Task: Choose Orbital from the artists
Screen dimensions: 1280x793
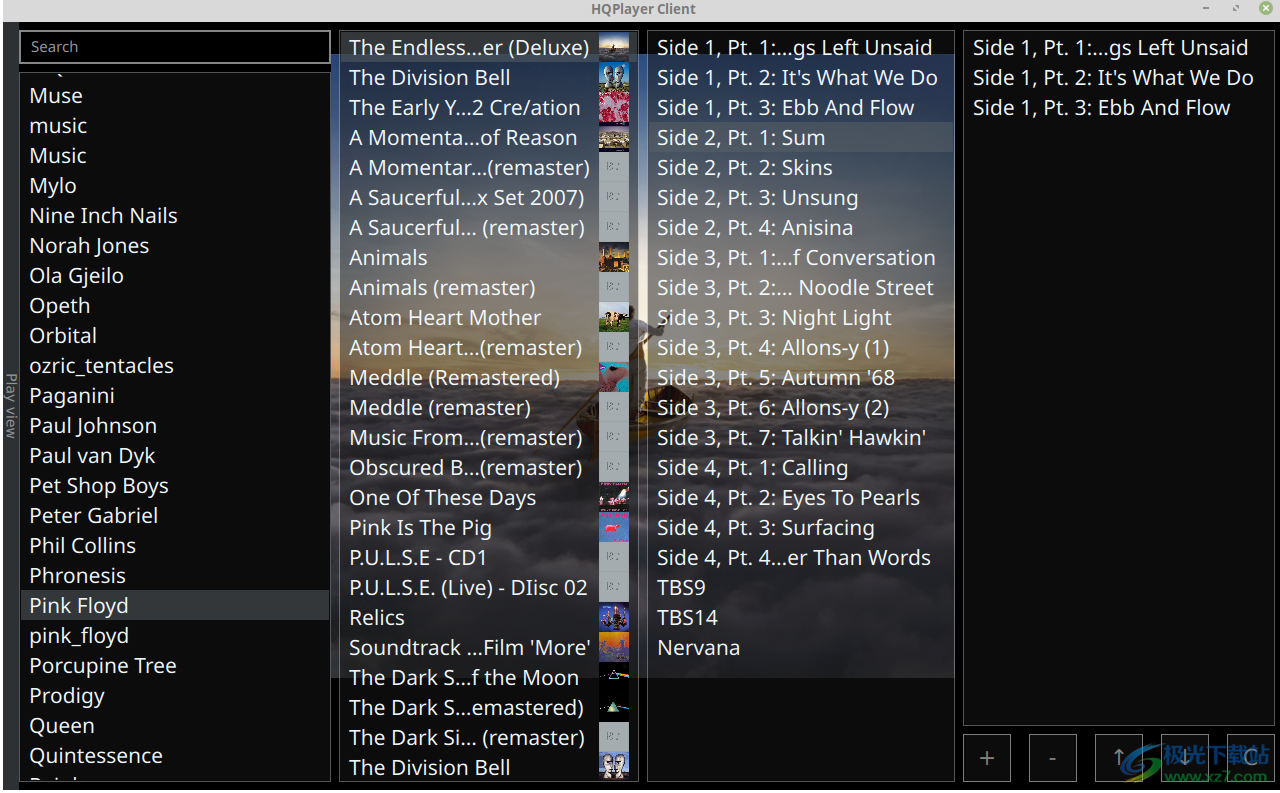Action: click(x=175, y=336)
